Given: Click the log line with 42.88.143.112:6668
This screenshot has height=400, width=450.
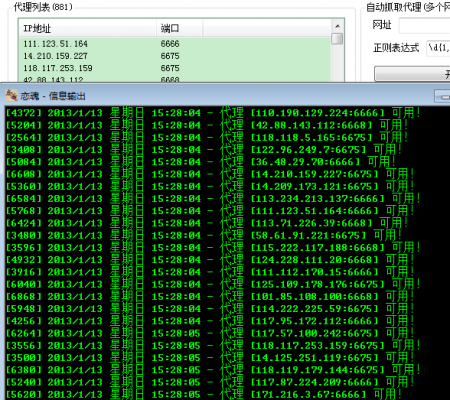Looking at the screenshot, I should pos(207,125).
